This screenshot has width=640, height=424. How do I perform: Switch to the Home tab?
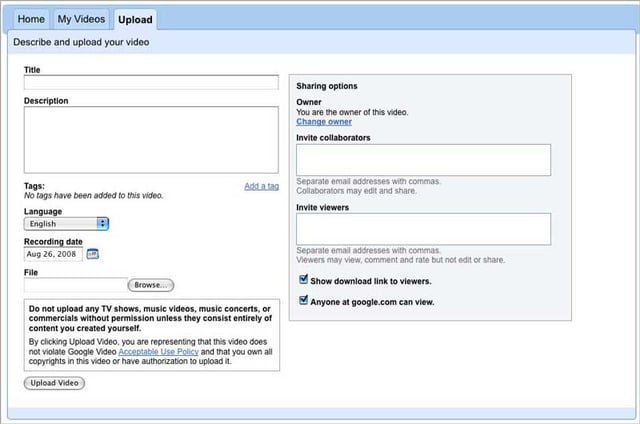pyautogui.click(x=31, y=19)
